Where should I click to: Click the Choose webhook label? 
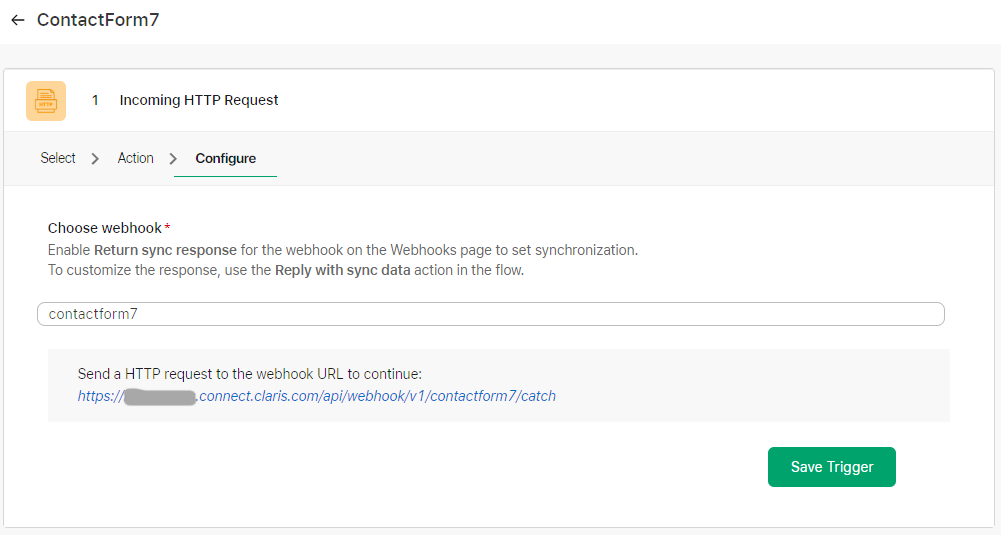(105, 228)
